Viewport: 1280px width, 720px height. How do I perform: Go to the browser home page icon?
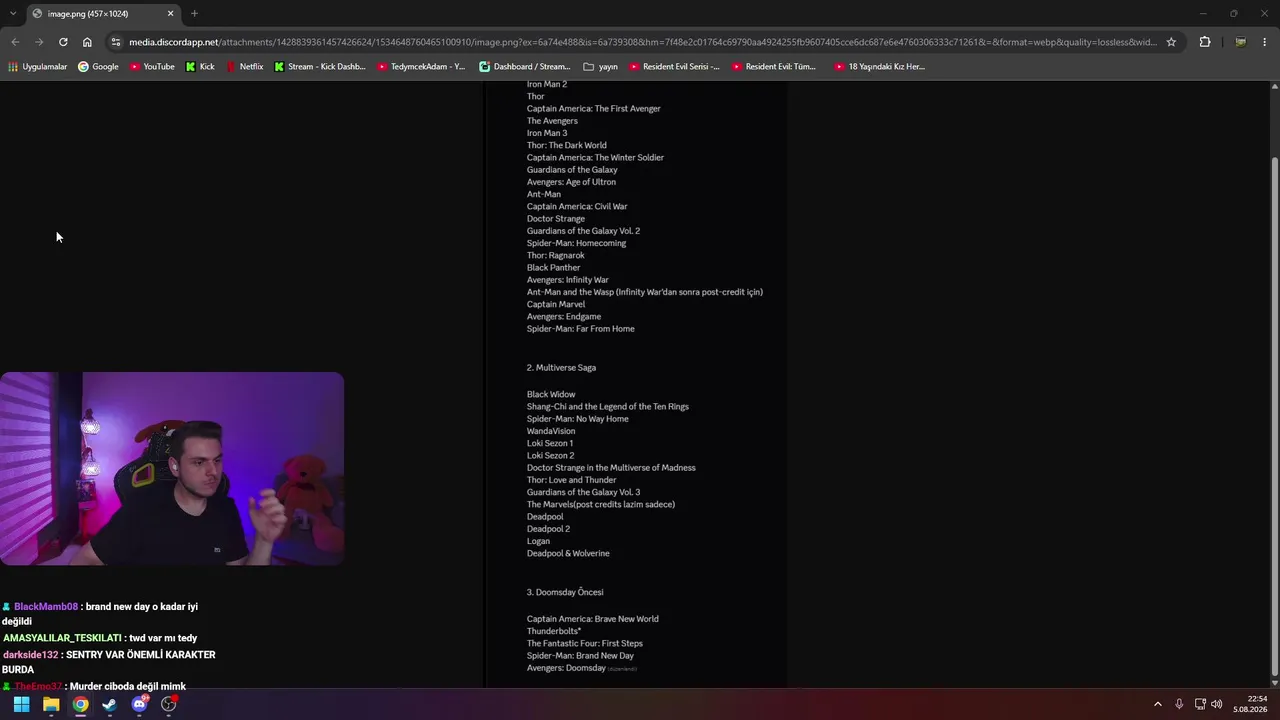[x=87, y=42]
